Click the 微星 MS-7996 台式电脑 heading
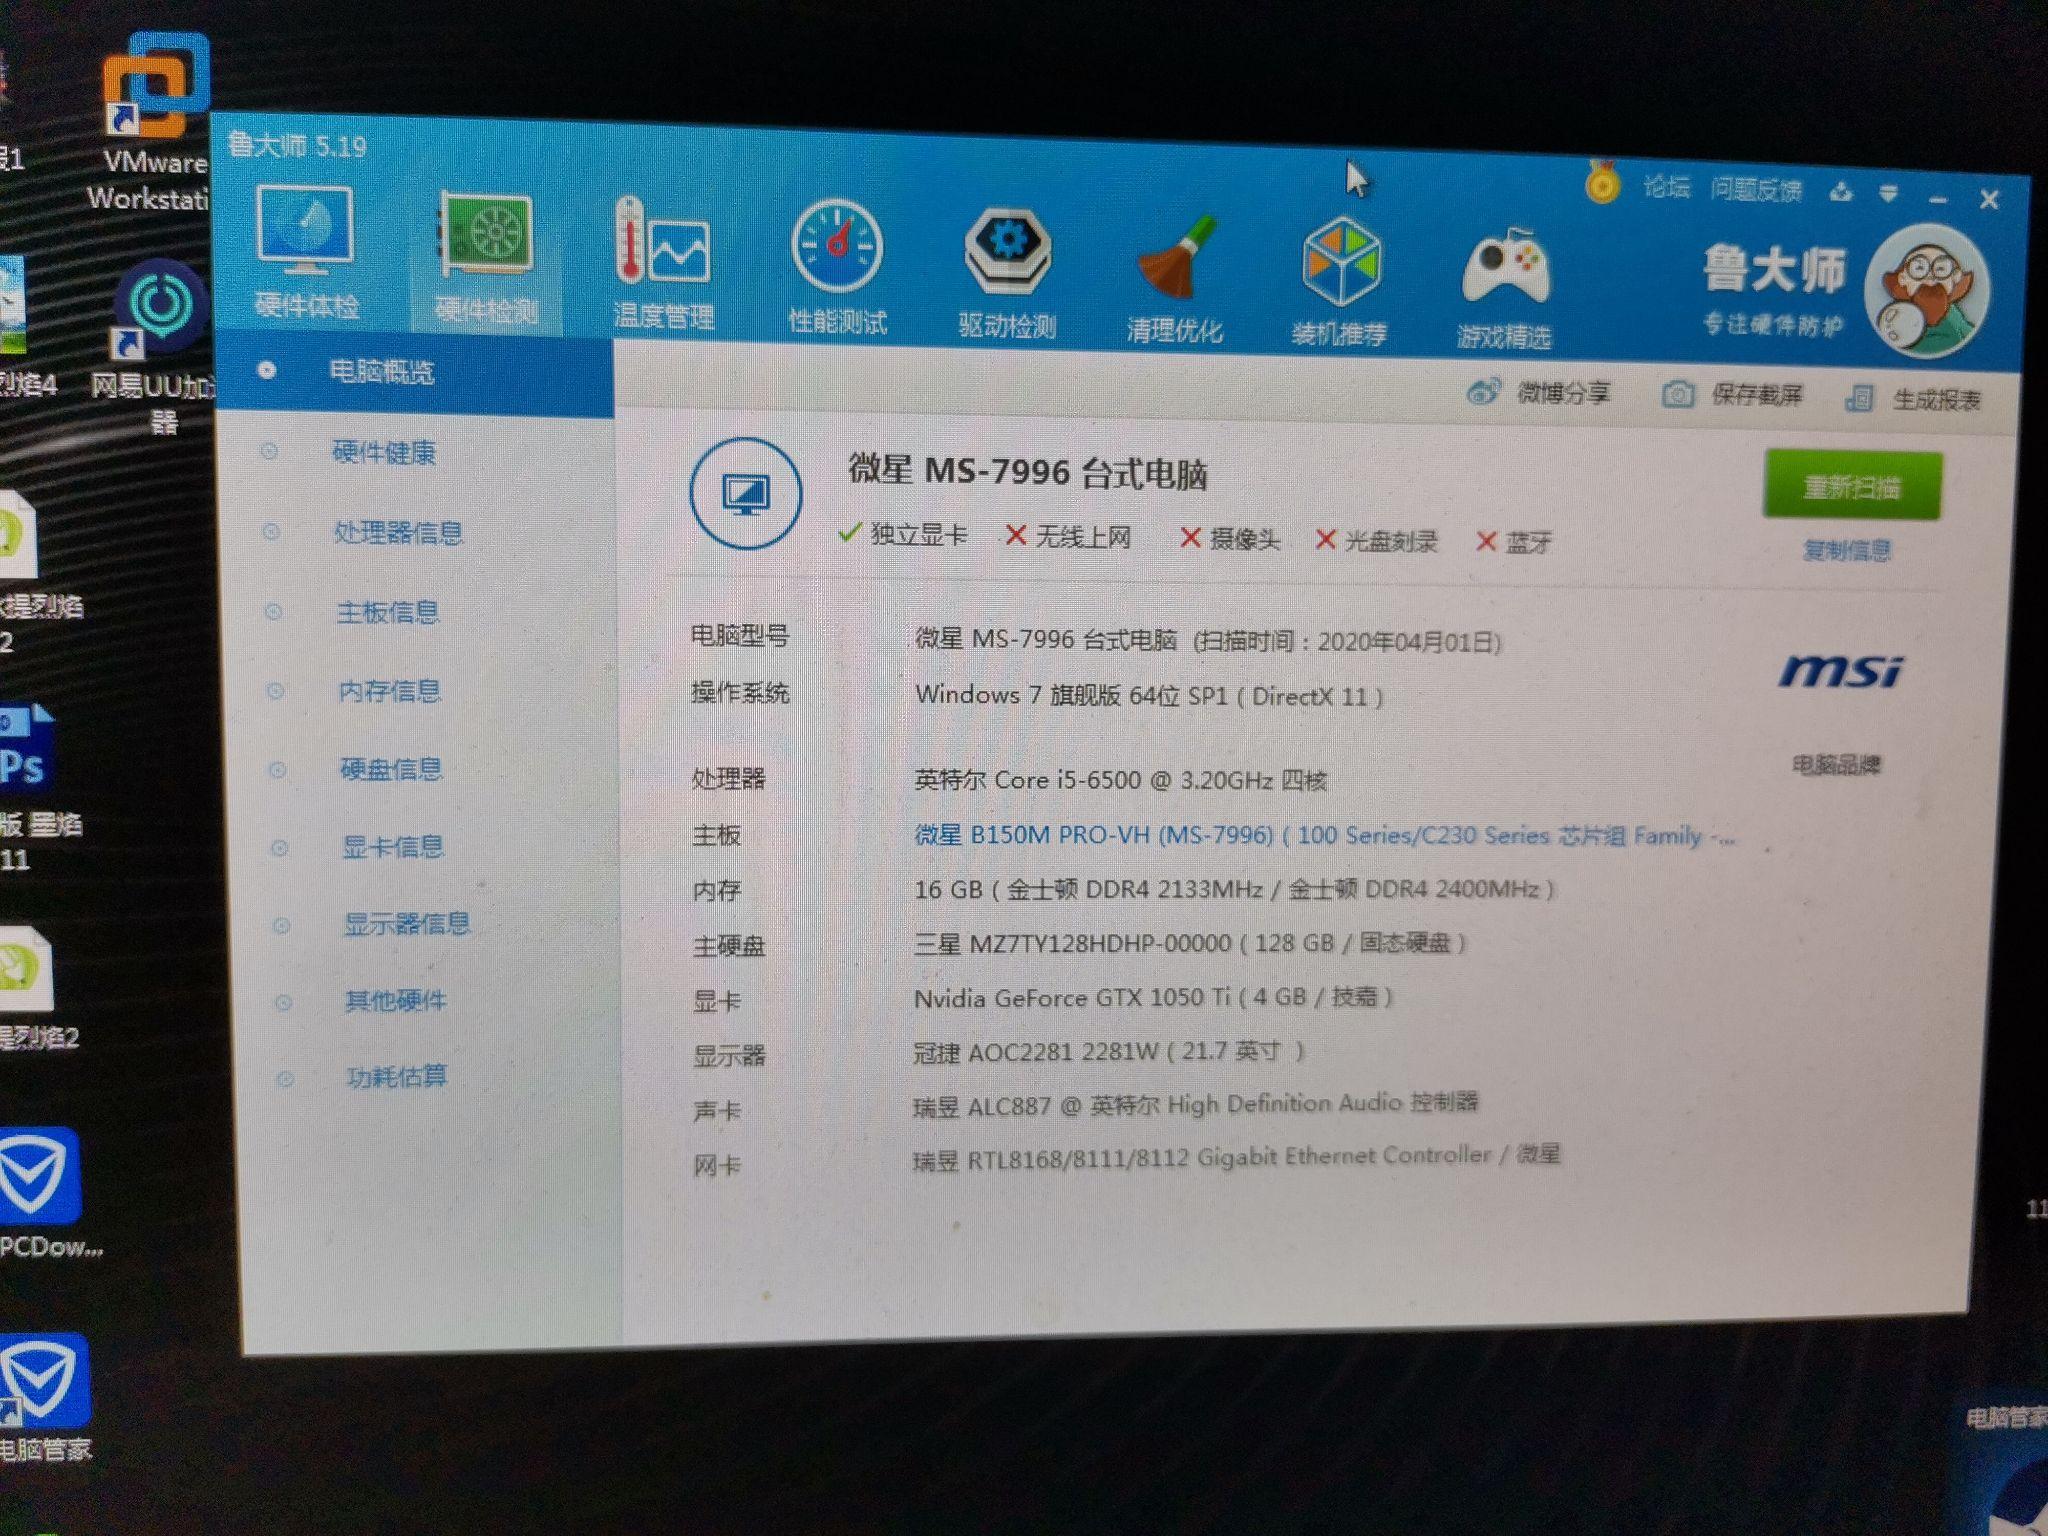 point(1028,472)
